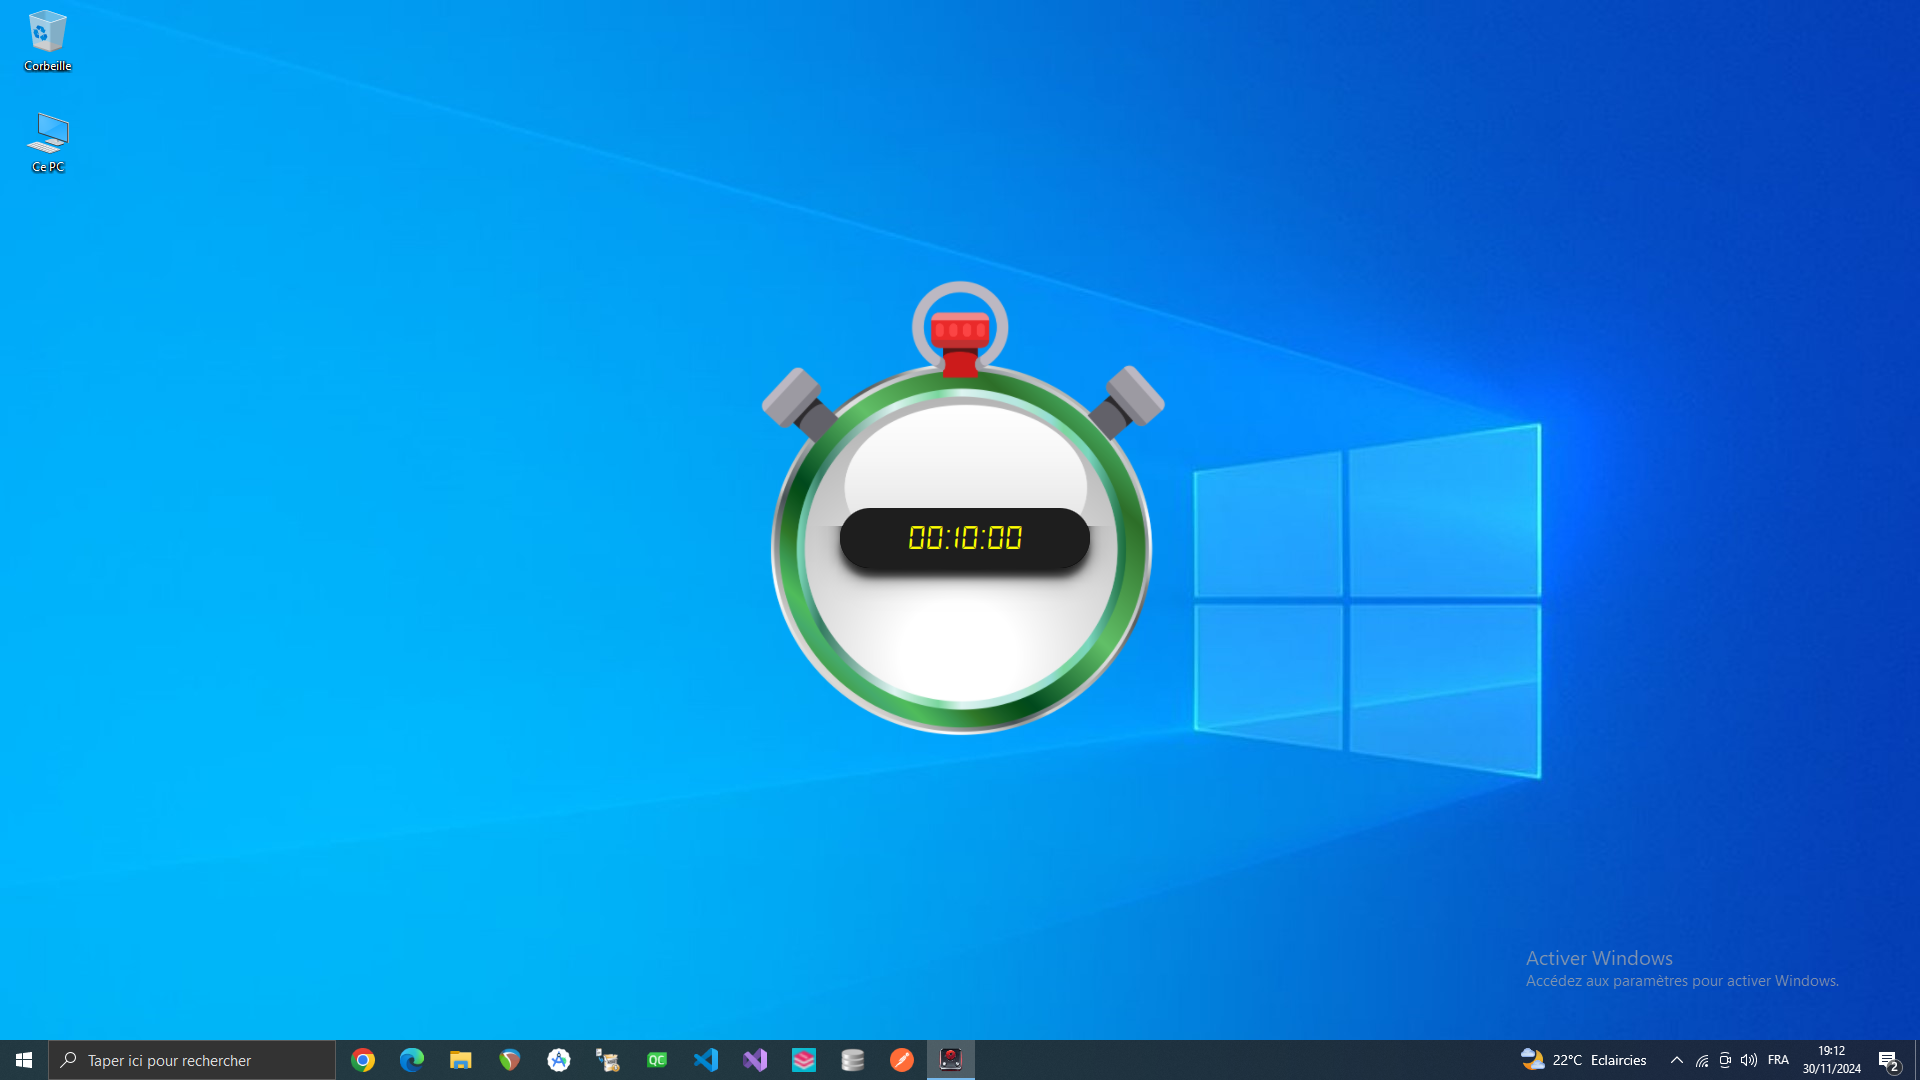Click the 00:10:00 digital timer display

(x=964, y=538)
